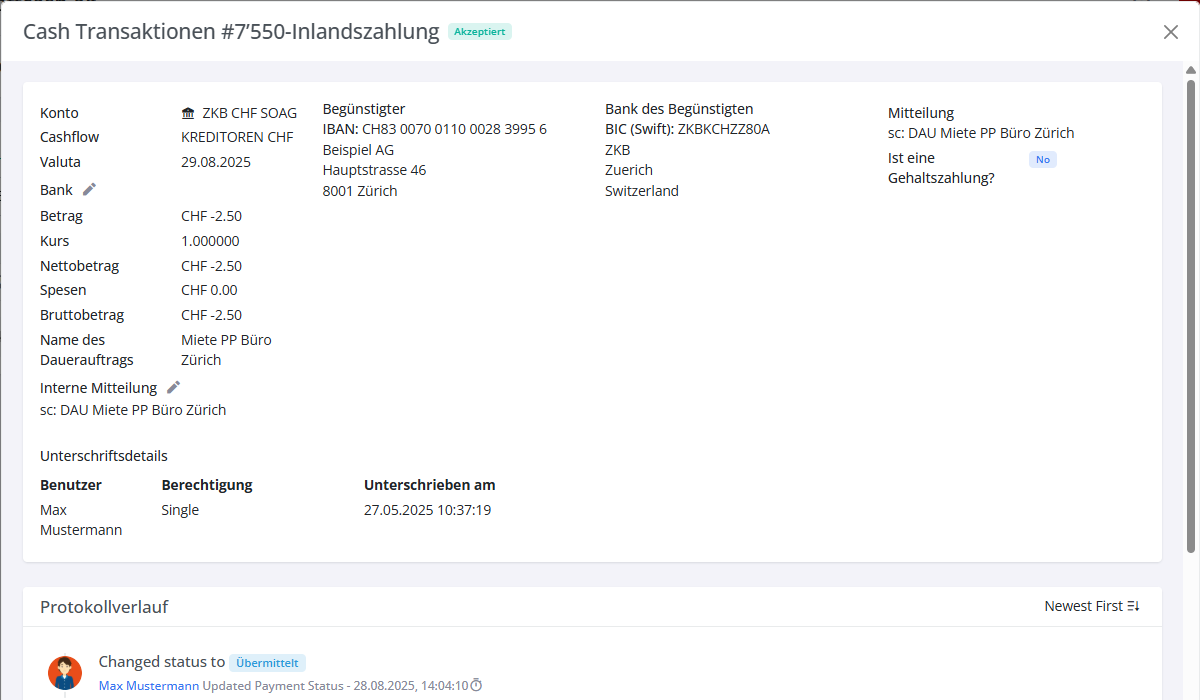The image size is (1200, 700).
Task: Edit the Interne Mitteilung pencil icon
Action: (173, 387)
